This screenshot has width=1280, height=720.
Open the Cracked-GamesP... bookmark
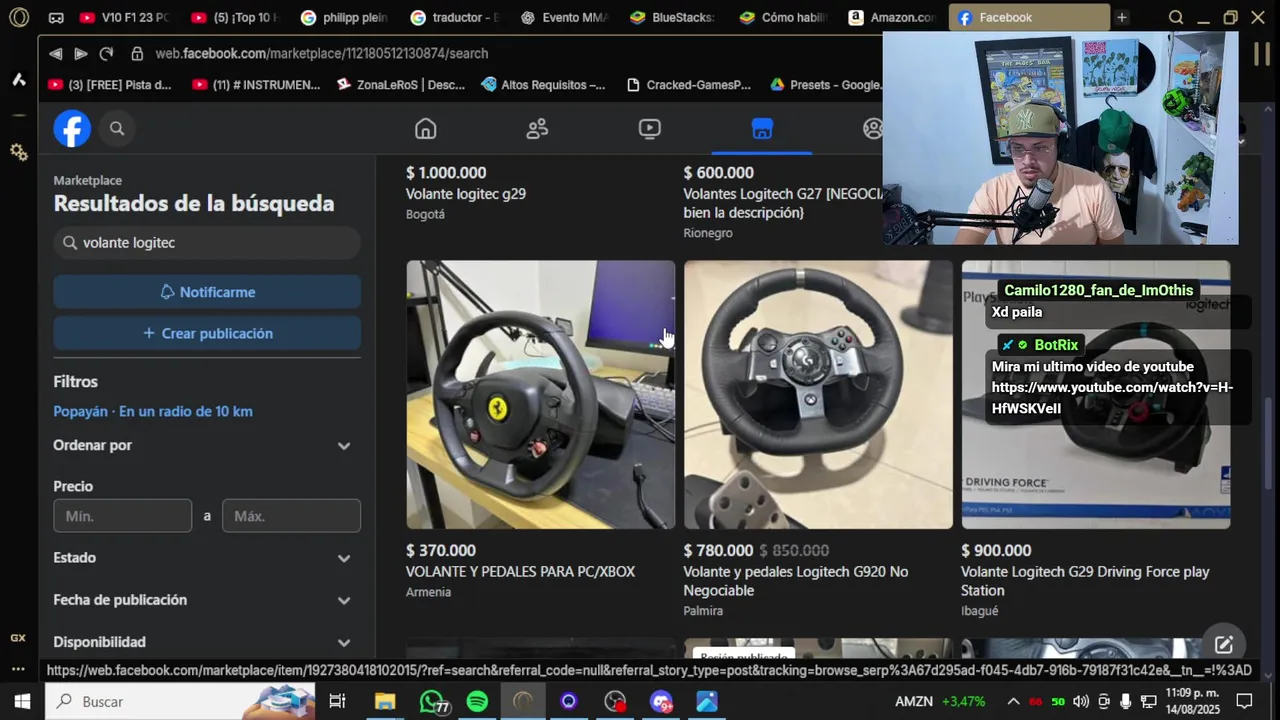click(688, 85)
